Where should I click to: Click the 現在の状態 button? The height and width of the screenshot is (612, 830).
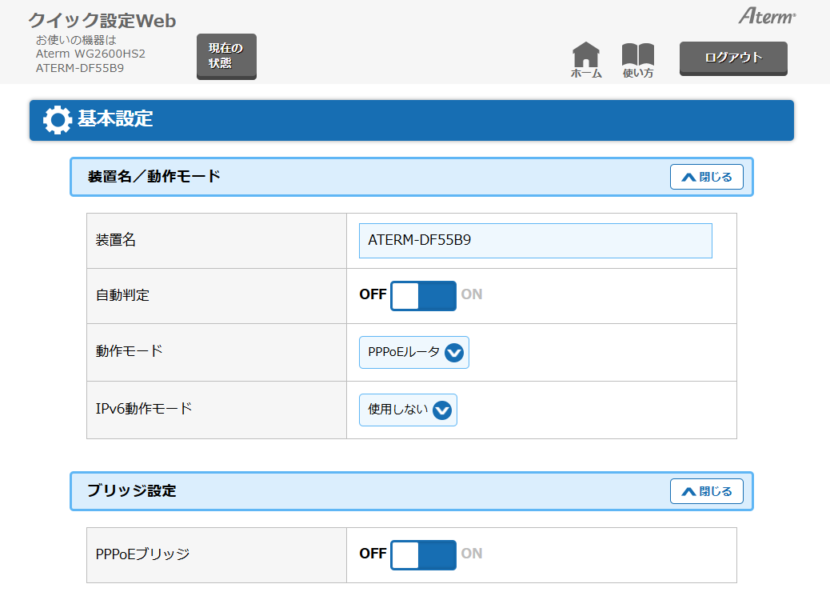click(x=226, y=56)
